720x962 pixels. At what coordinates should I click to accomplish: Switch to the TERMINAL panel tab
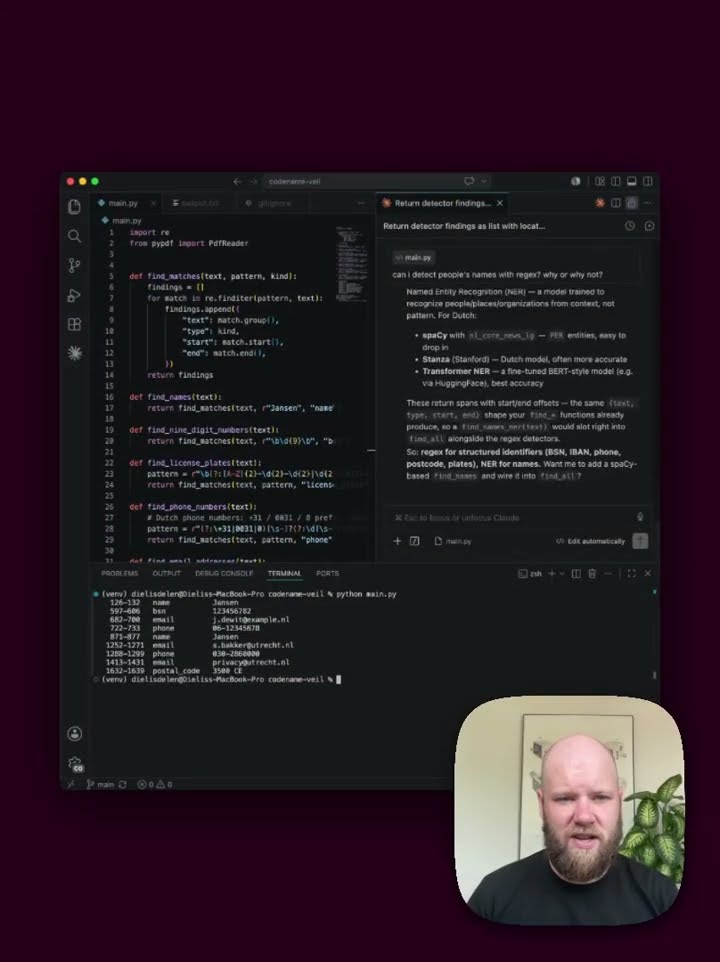(284, 574)
